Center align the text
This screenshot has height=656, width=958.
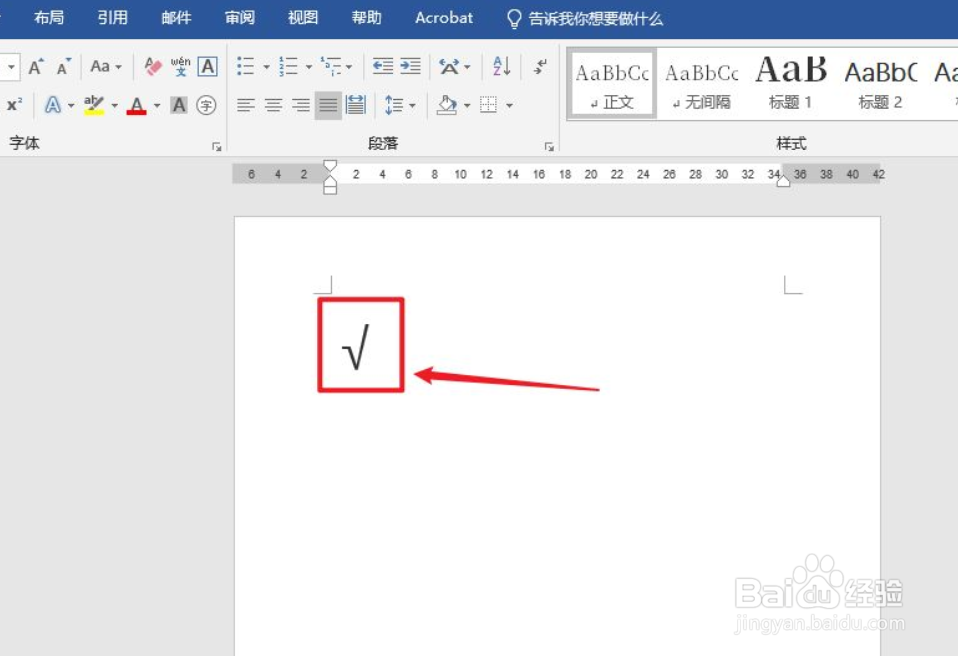click(x=273, y=105)
